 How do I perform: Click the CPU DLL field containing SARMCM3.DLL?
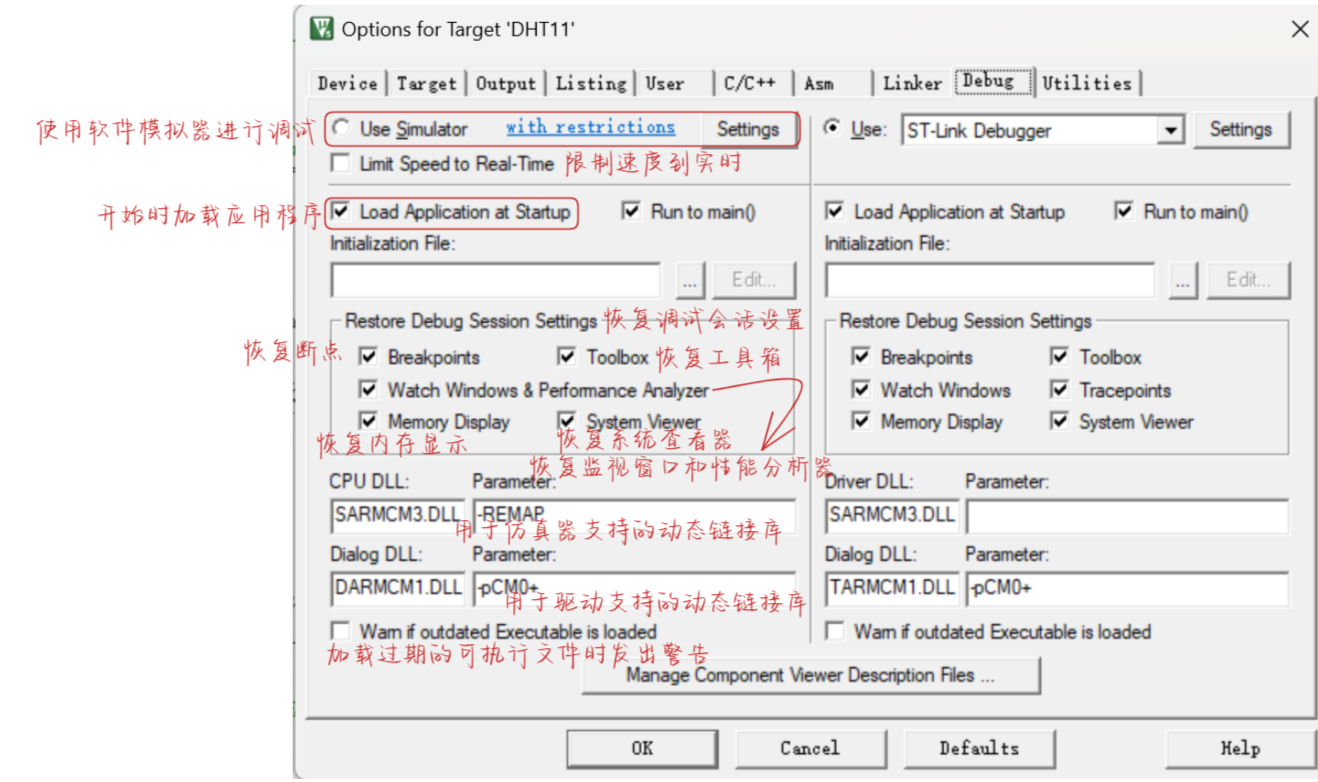[x=399, y=516]
